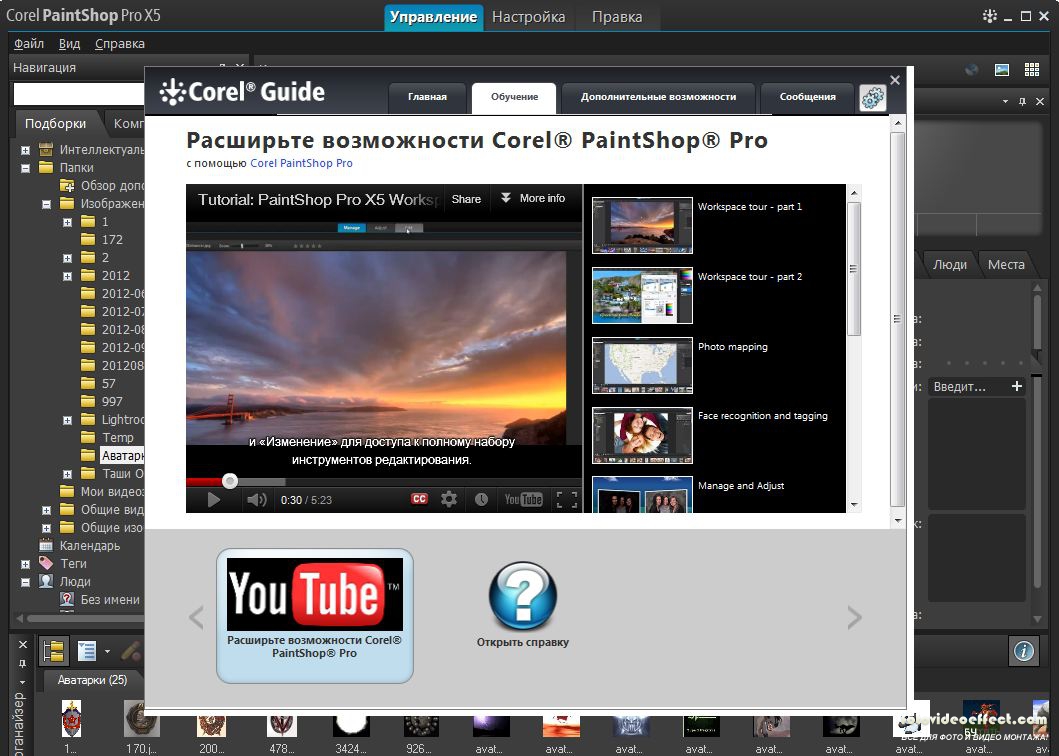Open the Сообщения tab
The image size is (1059, 756).
coord(808,97)
